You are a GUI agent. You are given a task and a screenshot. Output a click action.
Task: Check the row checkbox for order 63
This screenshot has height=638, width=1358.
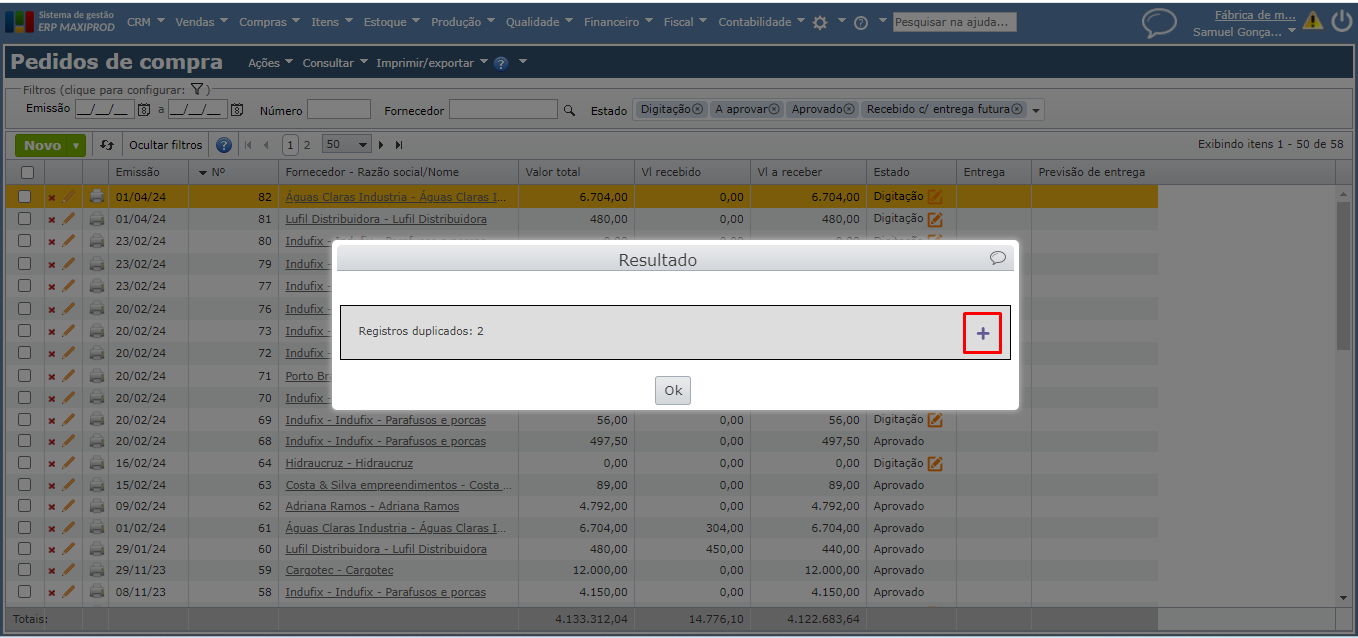coord(25,485)
